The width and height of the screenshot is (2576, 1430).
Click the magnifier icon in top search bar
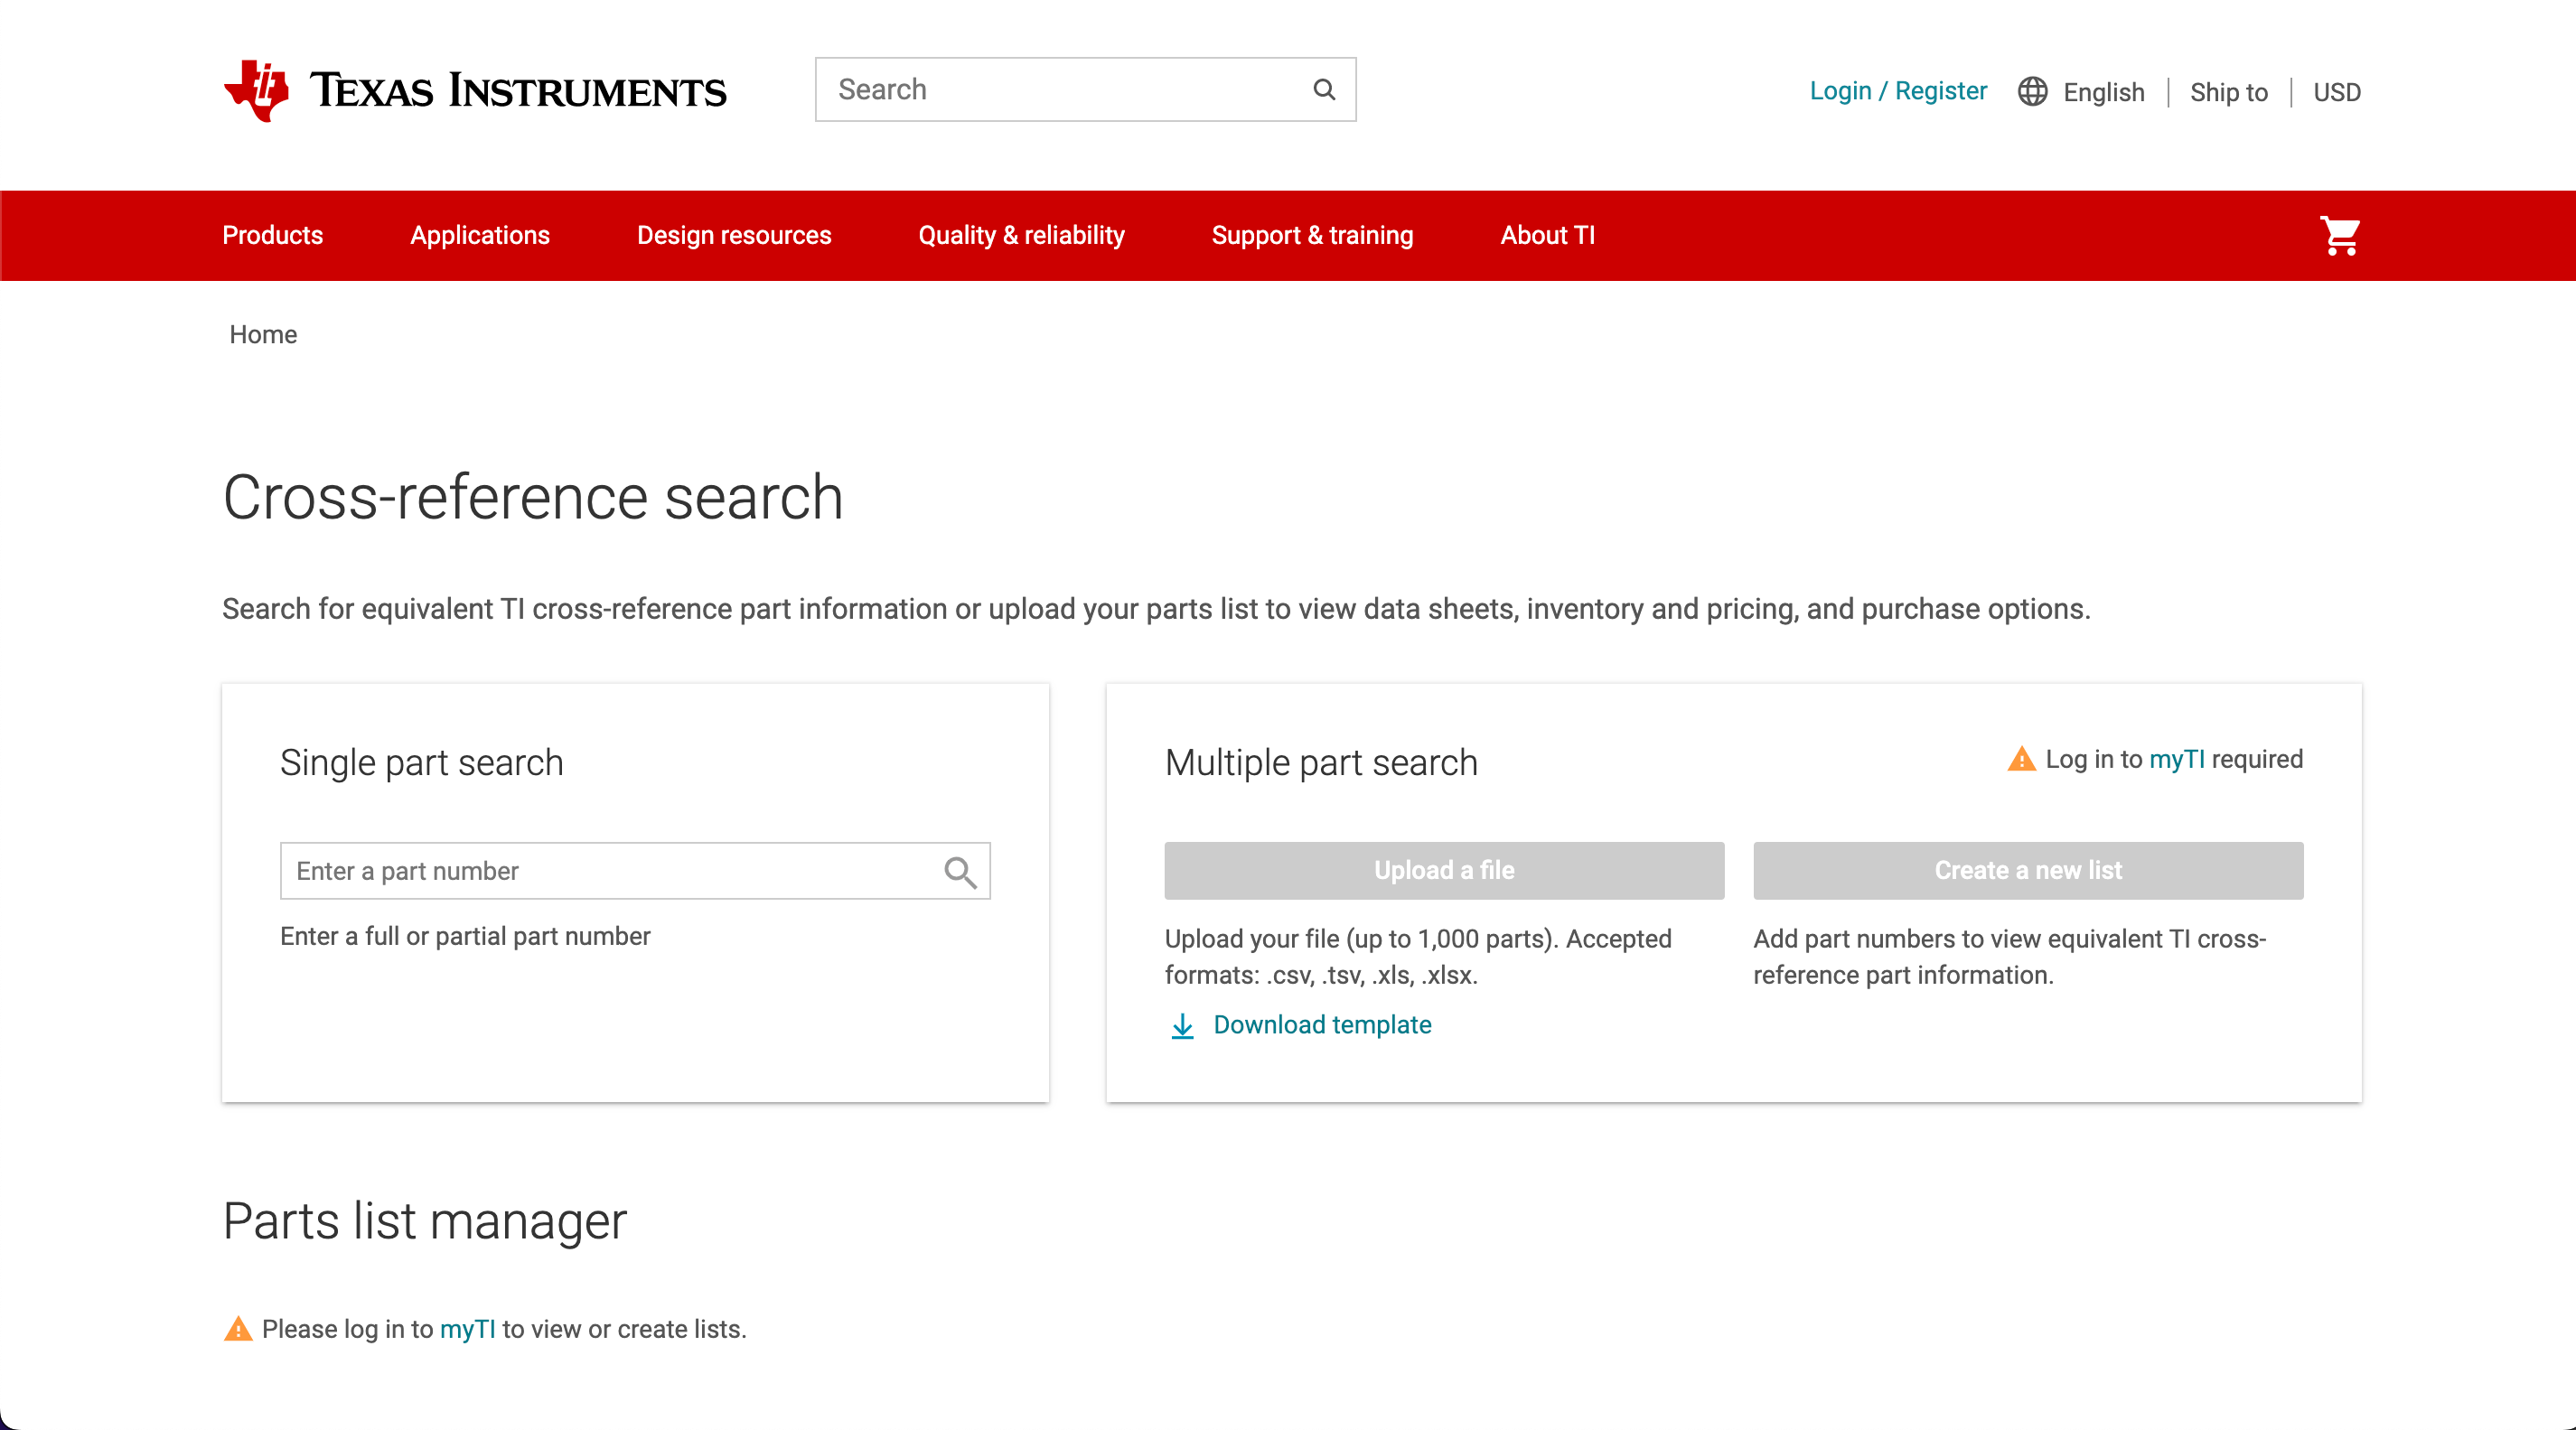point(1324,90)
